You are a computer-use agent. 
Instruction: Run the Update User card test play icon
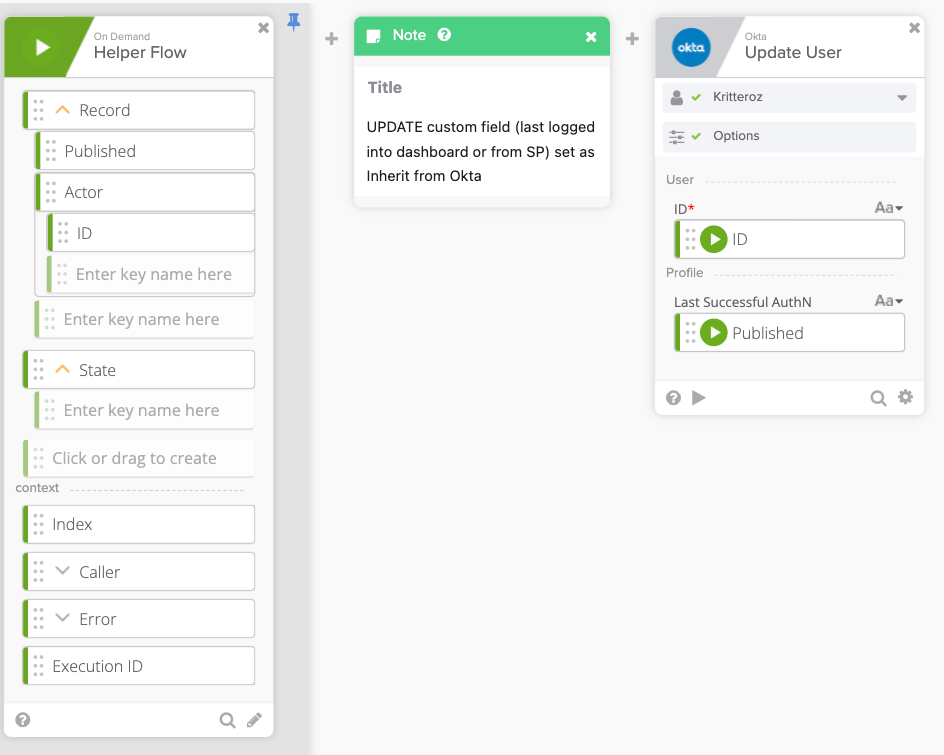tap(699, 397)
